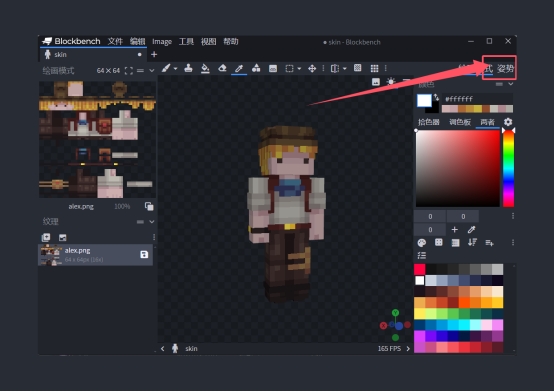Switch to the 调色板 tab
The height and width of the screenshot is (392, 554).
click(x=460, y=122)
